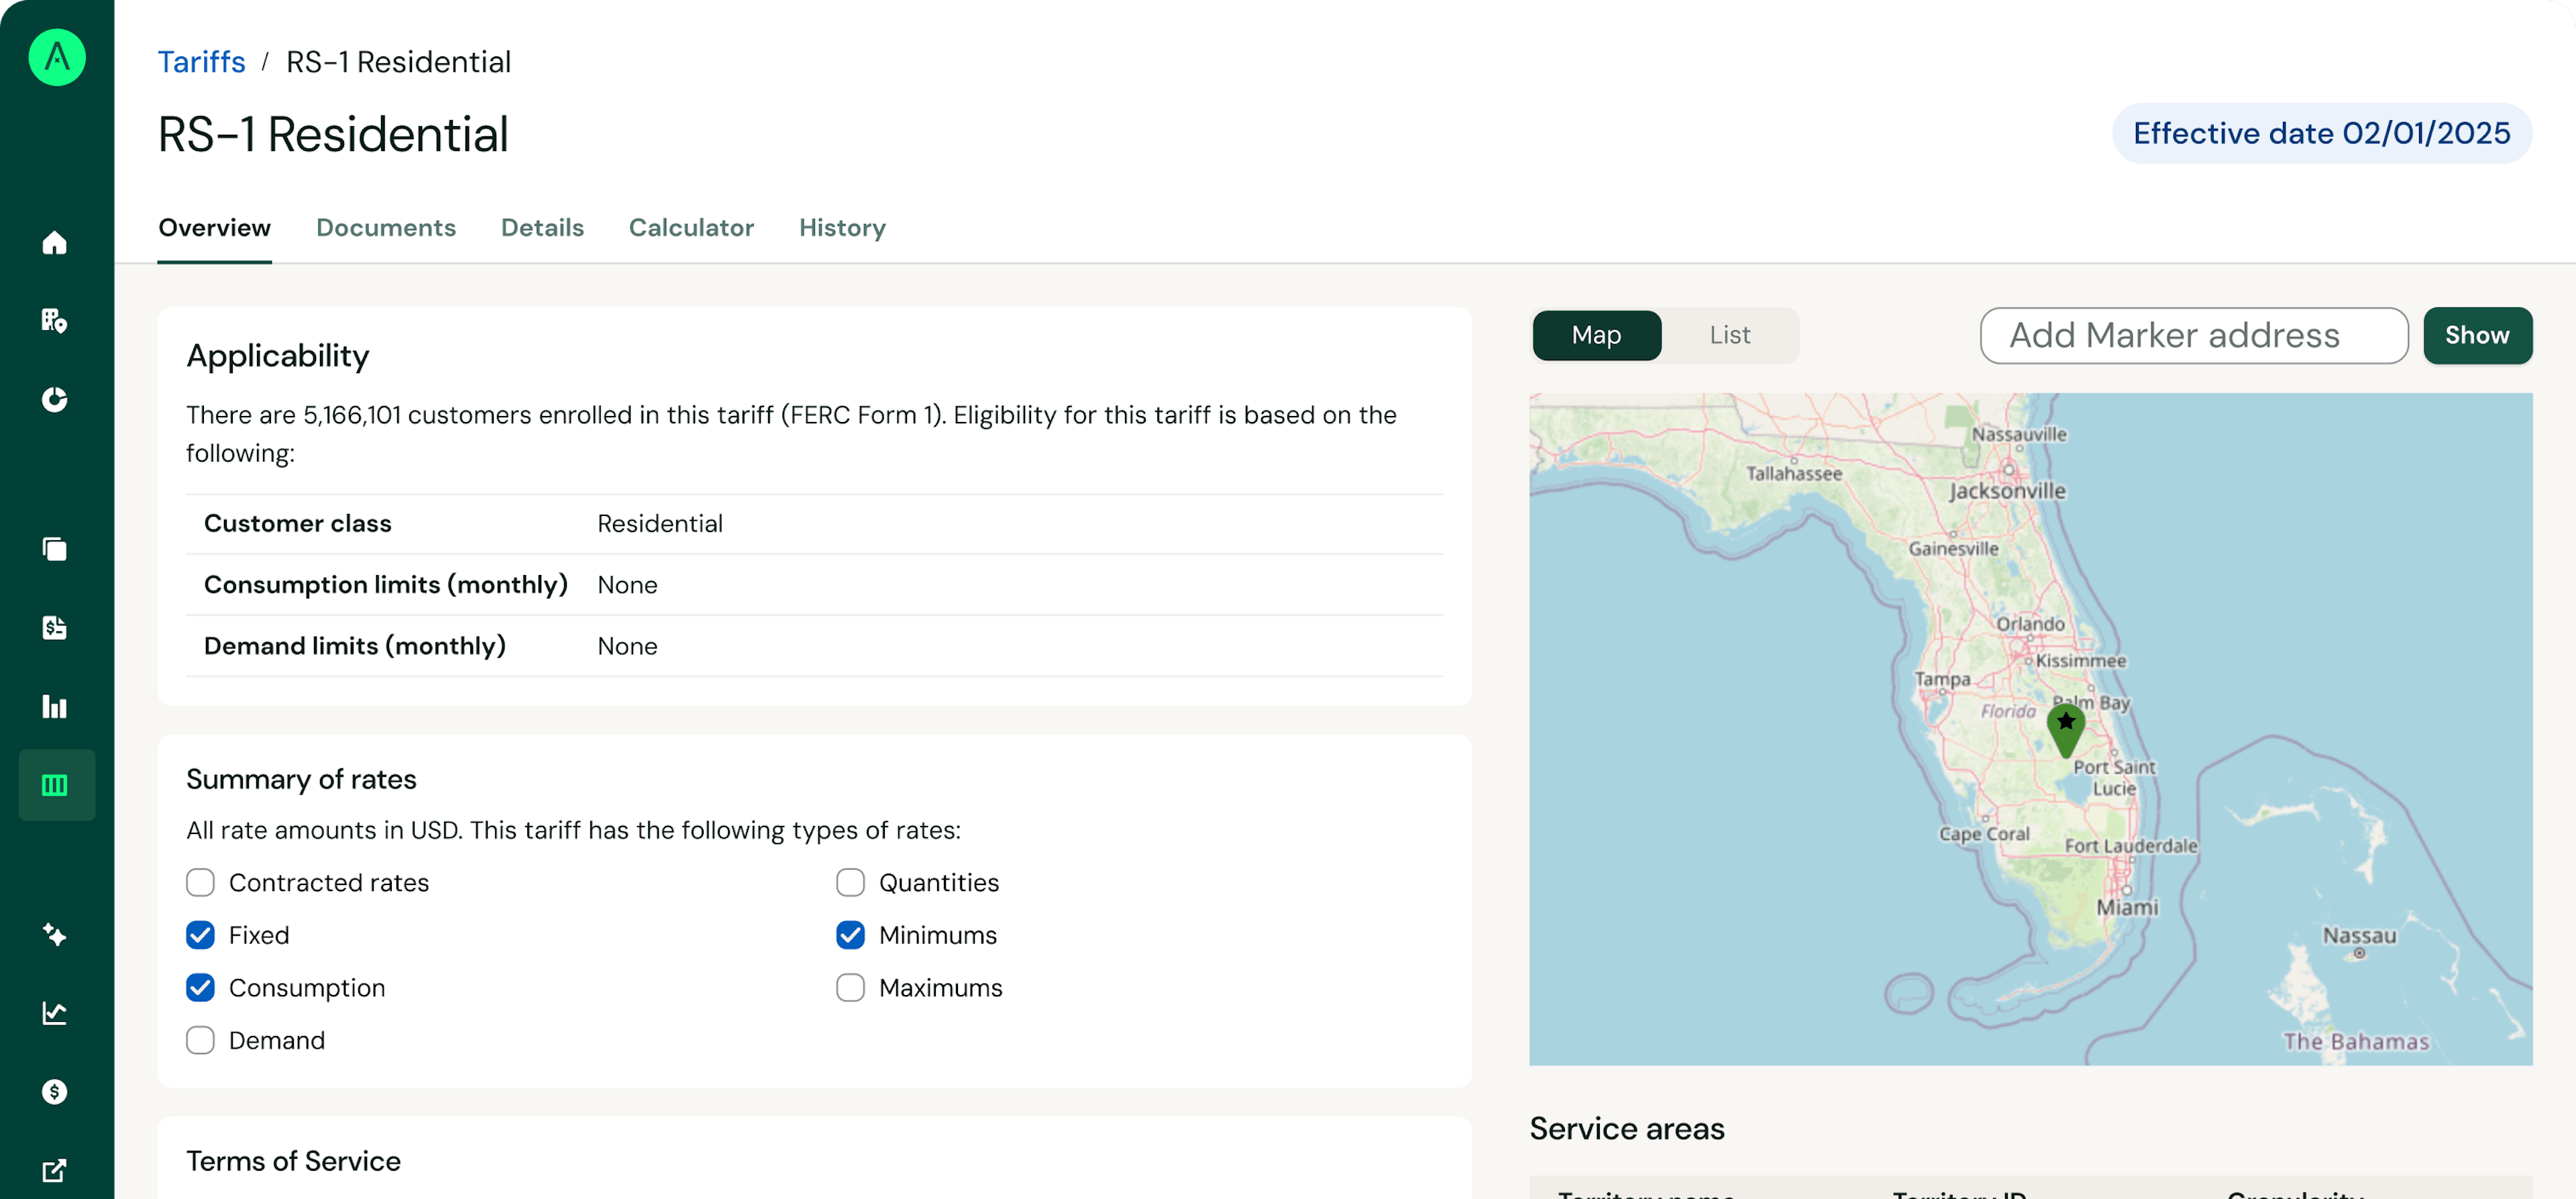Switch to the Calculator tab
This screenshot has height=1199, width=2576.
pyautogui.click(x=691, y=228)
